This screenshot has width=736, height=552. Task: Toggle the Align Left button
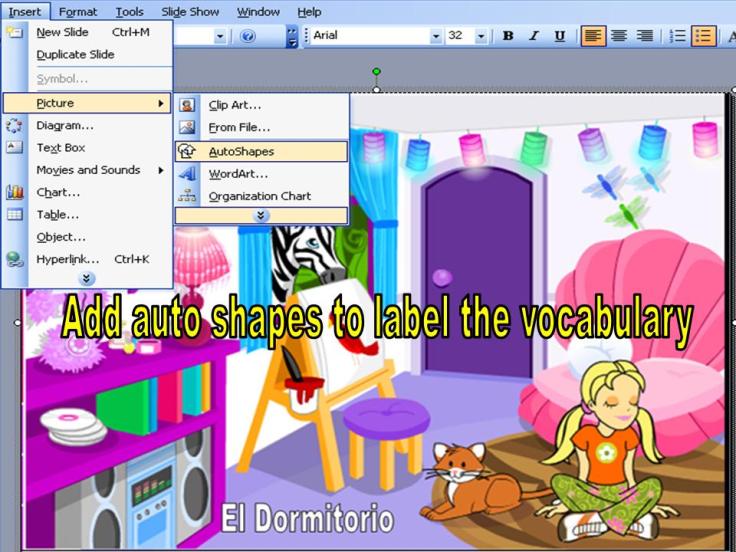tap(593, 36)
